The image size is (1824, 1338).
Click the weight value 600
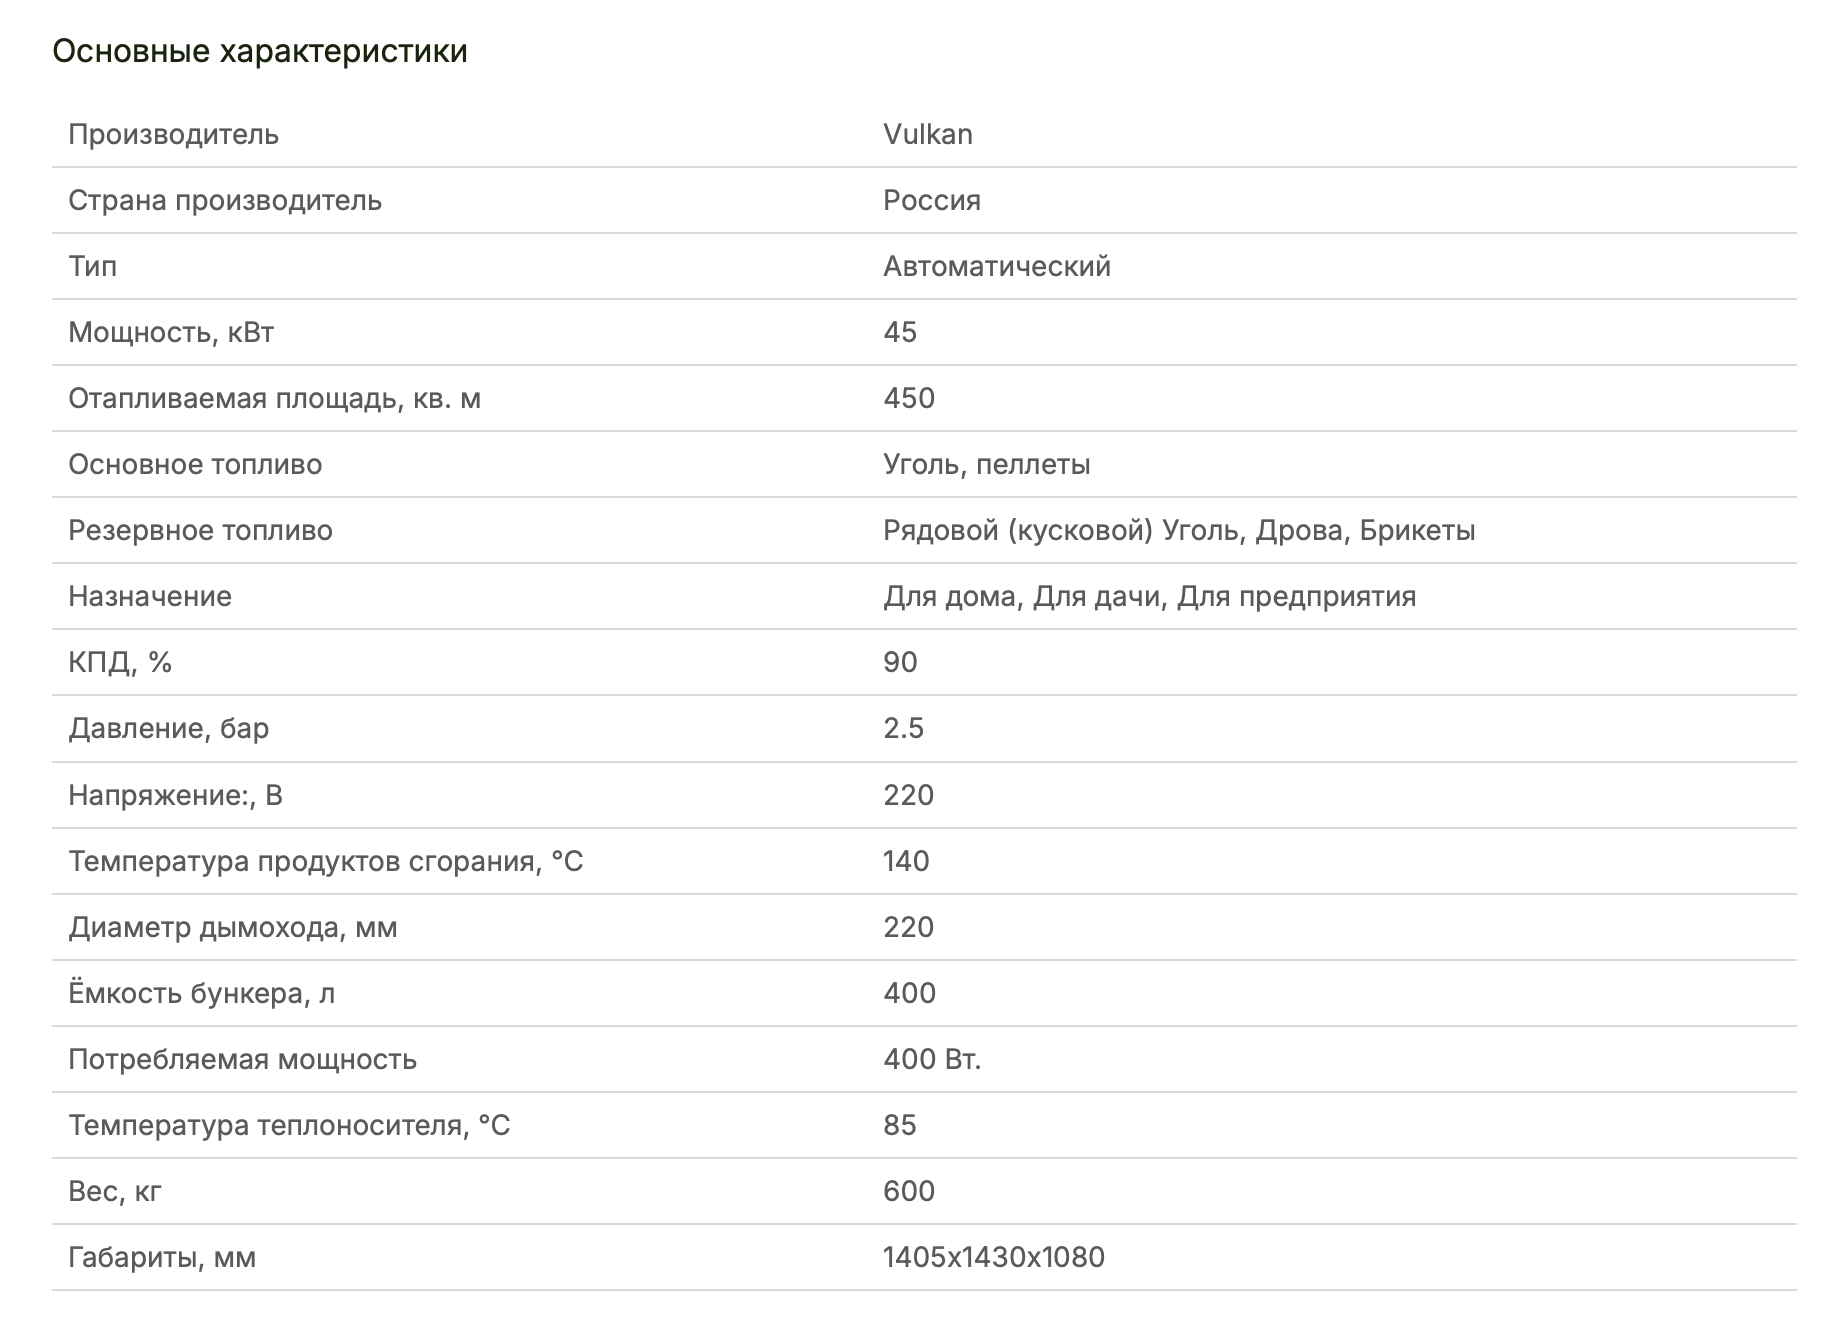(909, 1191)
